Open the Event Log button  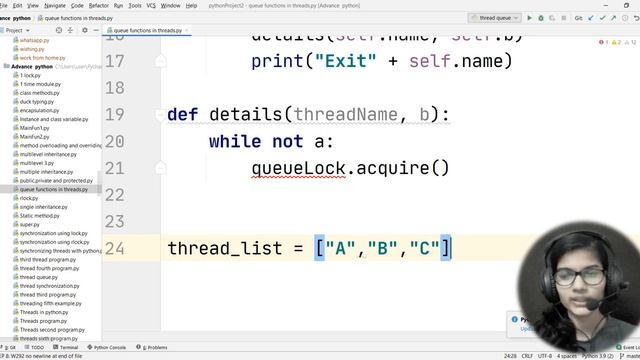click(628, 347)
